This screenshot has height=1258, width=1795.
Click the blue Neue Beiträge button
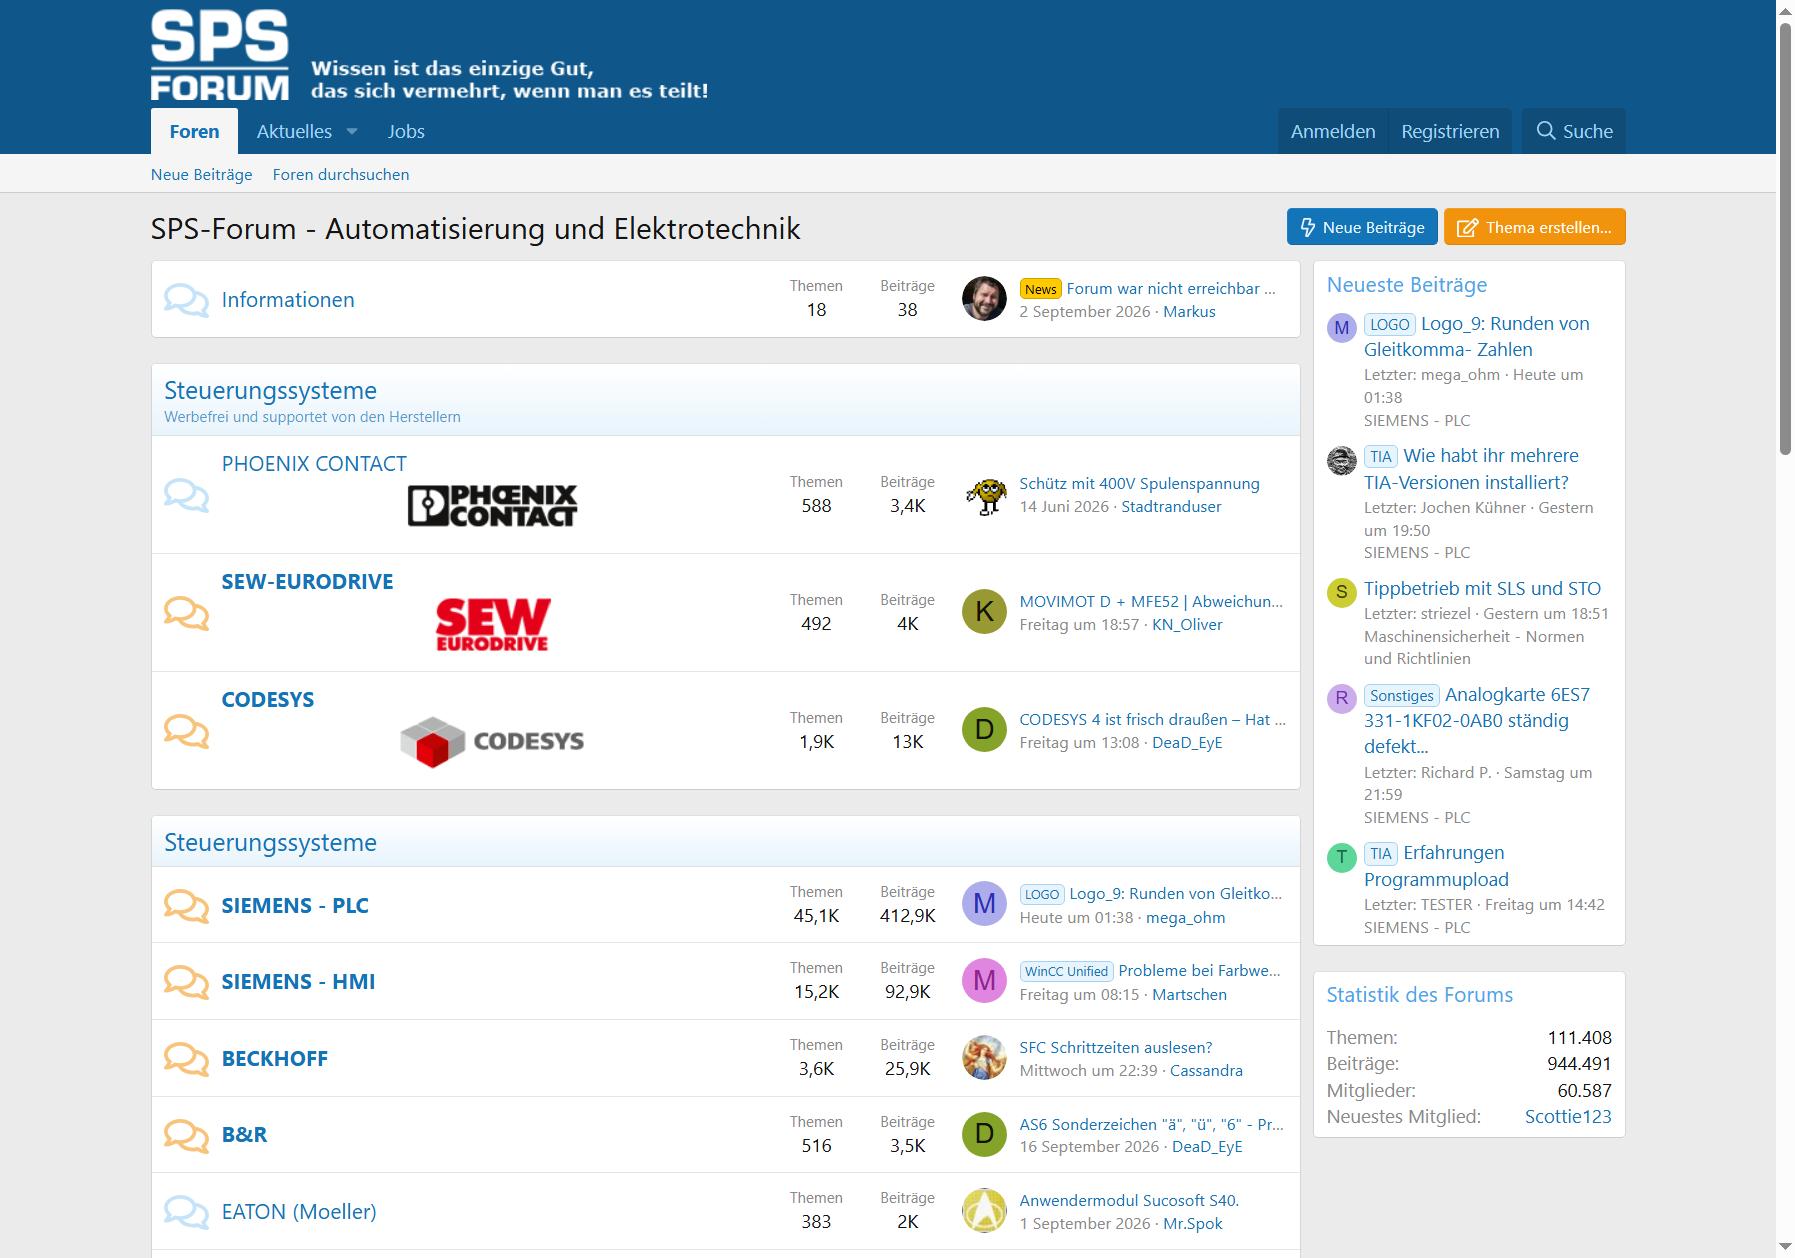coord(1362,227)
